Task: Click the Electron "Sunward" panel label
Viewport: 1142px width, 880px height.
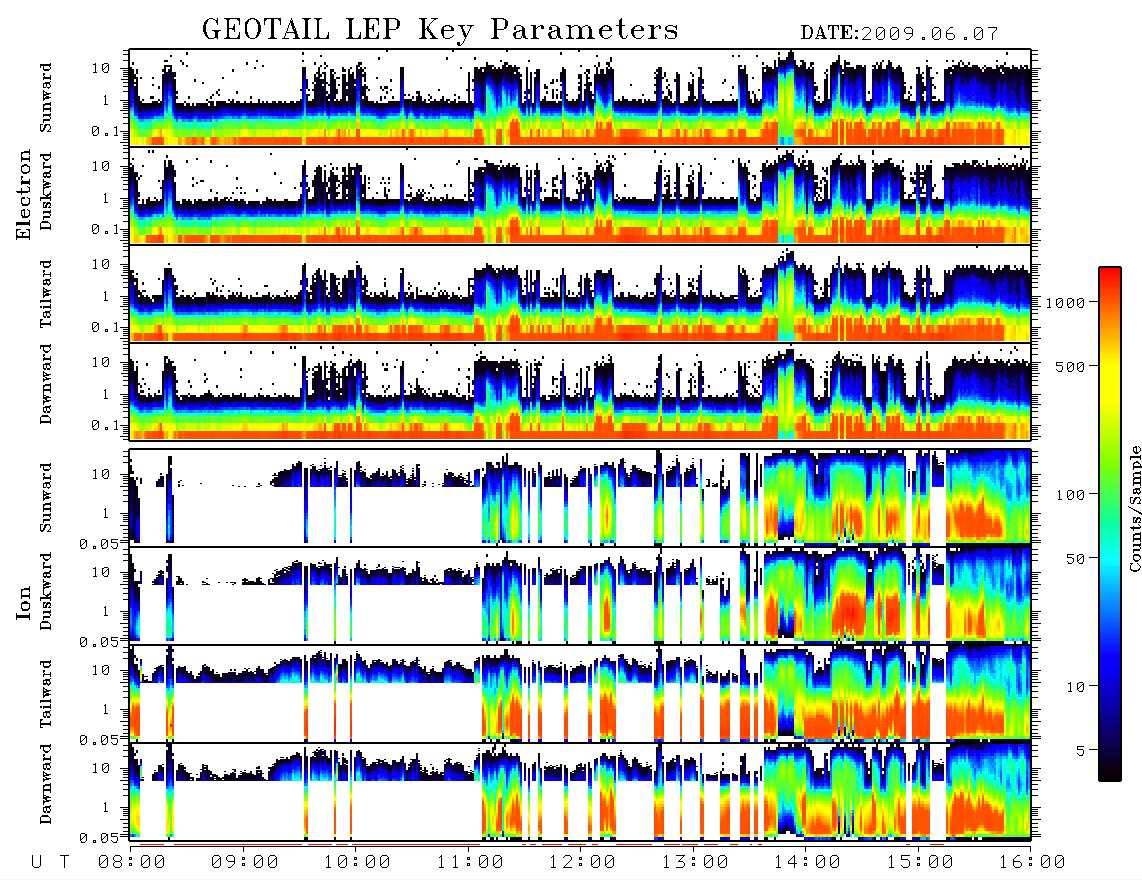Action: pyautogui.click(x=46, y=98)
